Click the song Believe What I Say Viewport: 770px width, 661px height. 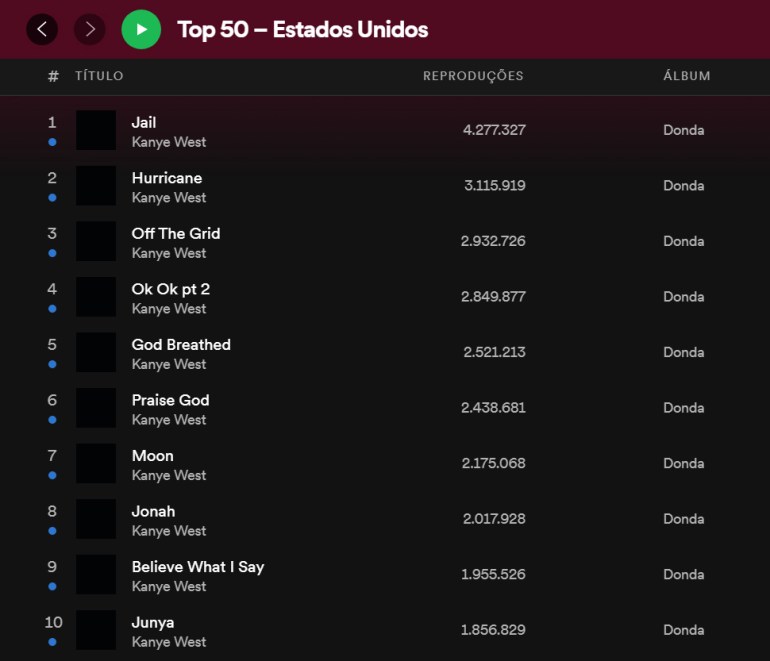point(198,566)
